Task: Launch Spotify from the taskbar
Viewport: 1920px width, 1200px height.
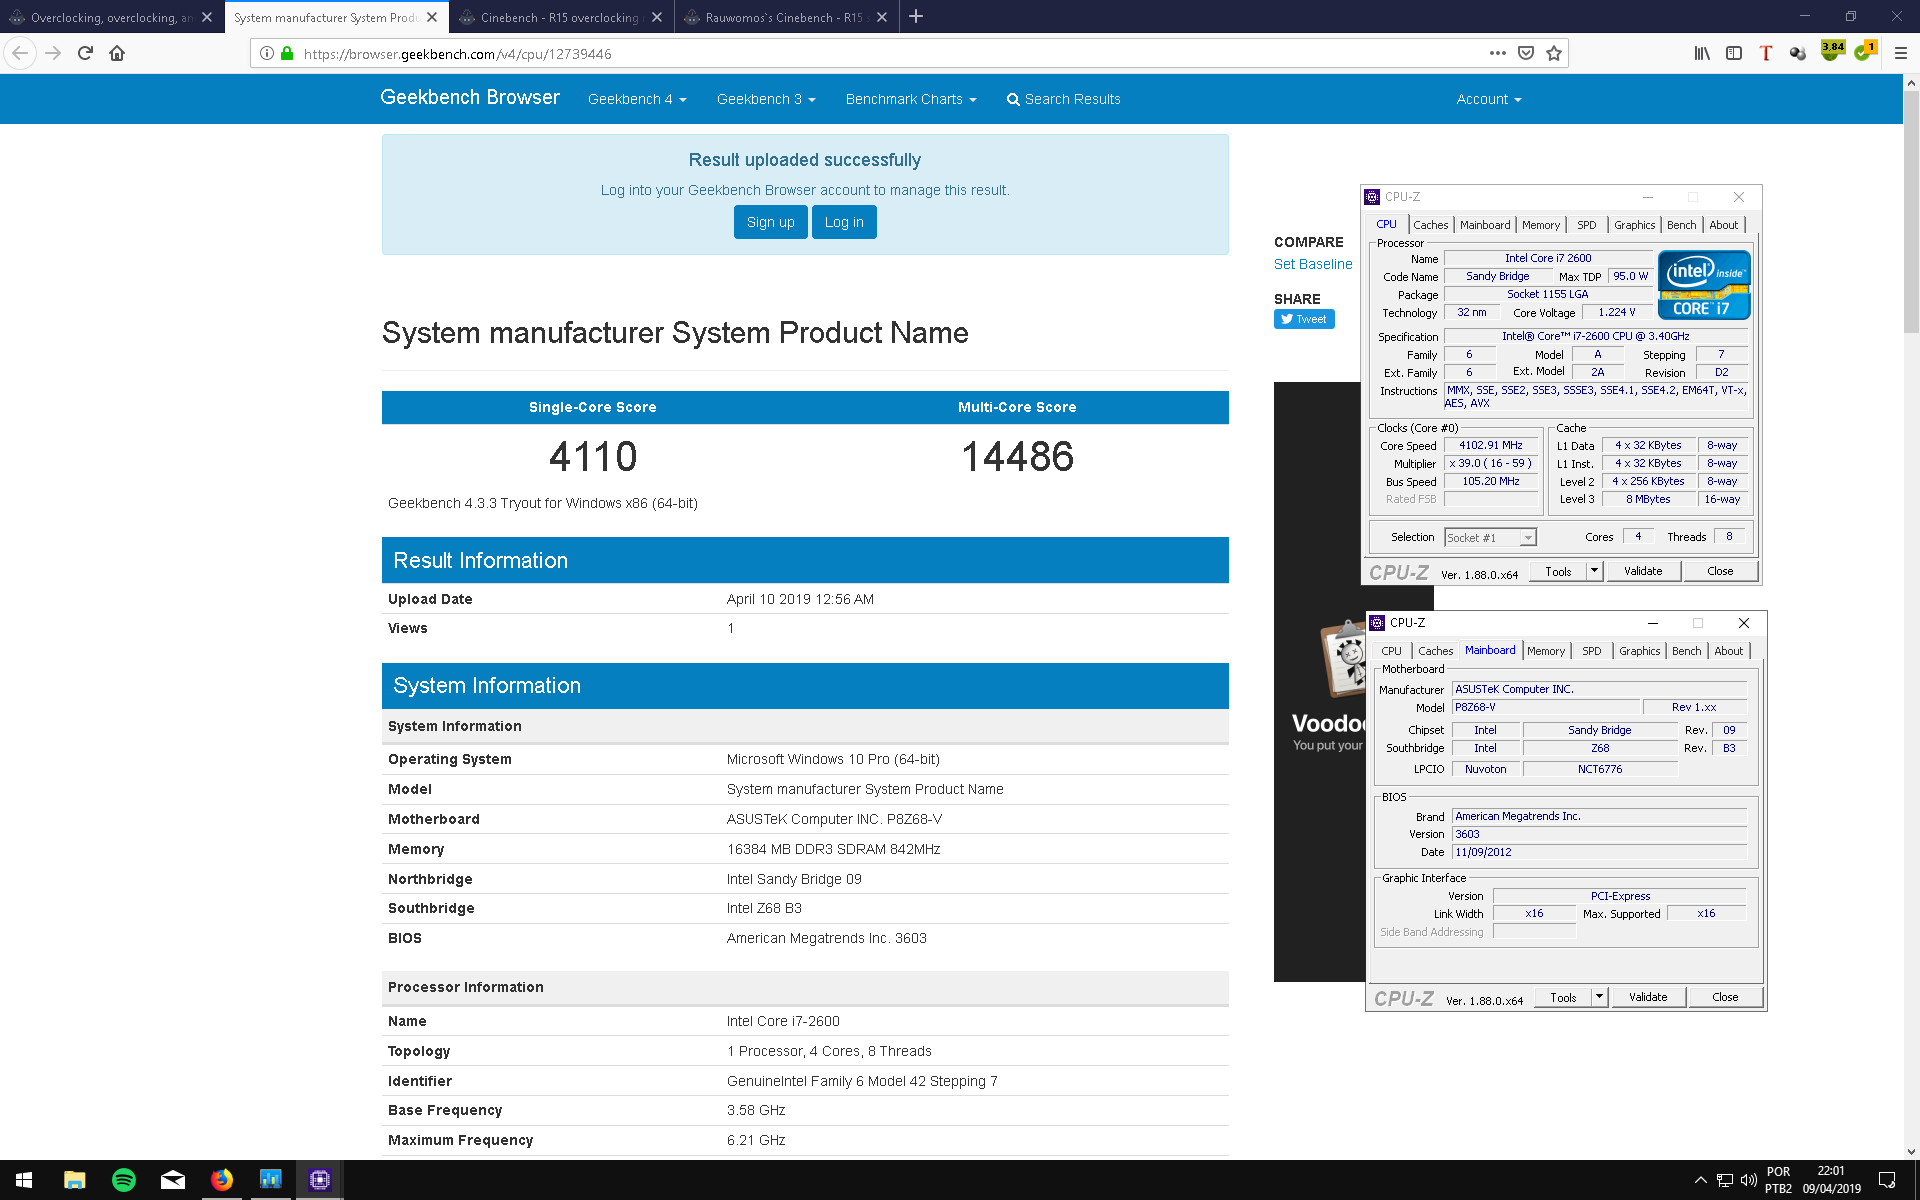Action: [x=123, y=1180]
